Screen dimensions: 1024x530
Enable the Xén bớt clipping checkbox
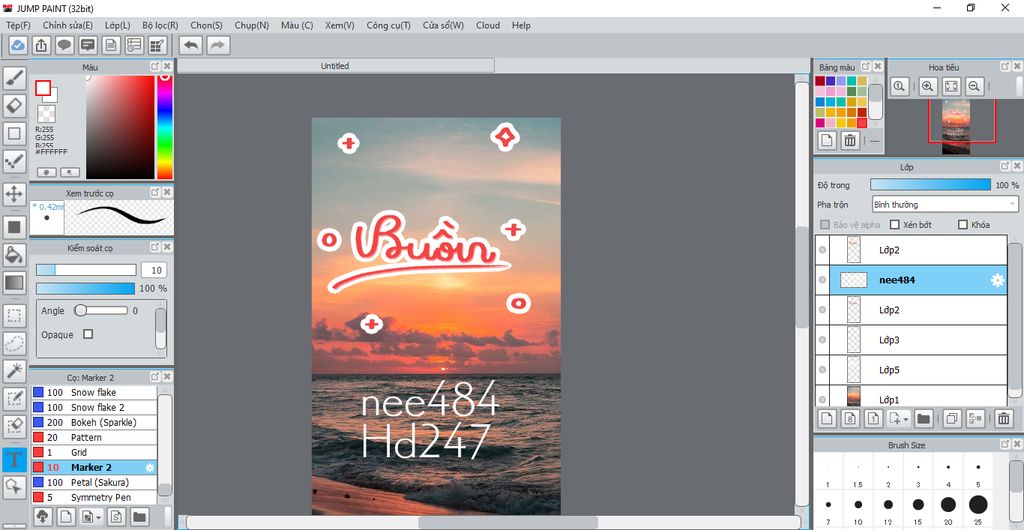tap(895, 225)
